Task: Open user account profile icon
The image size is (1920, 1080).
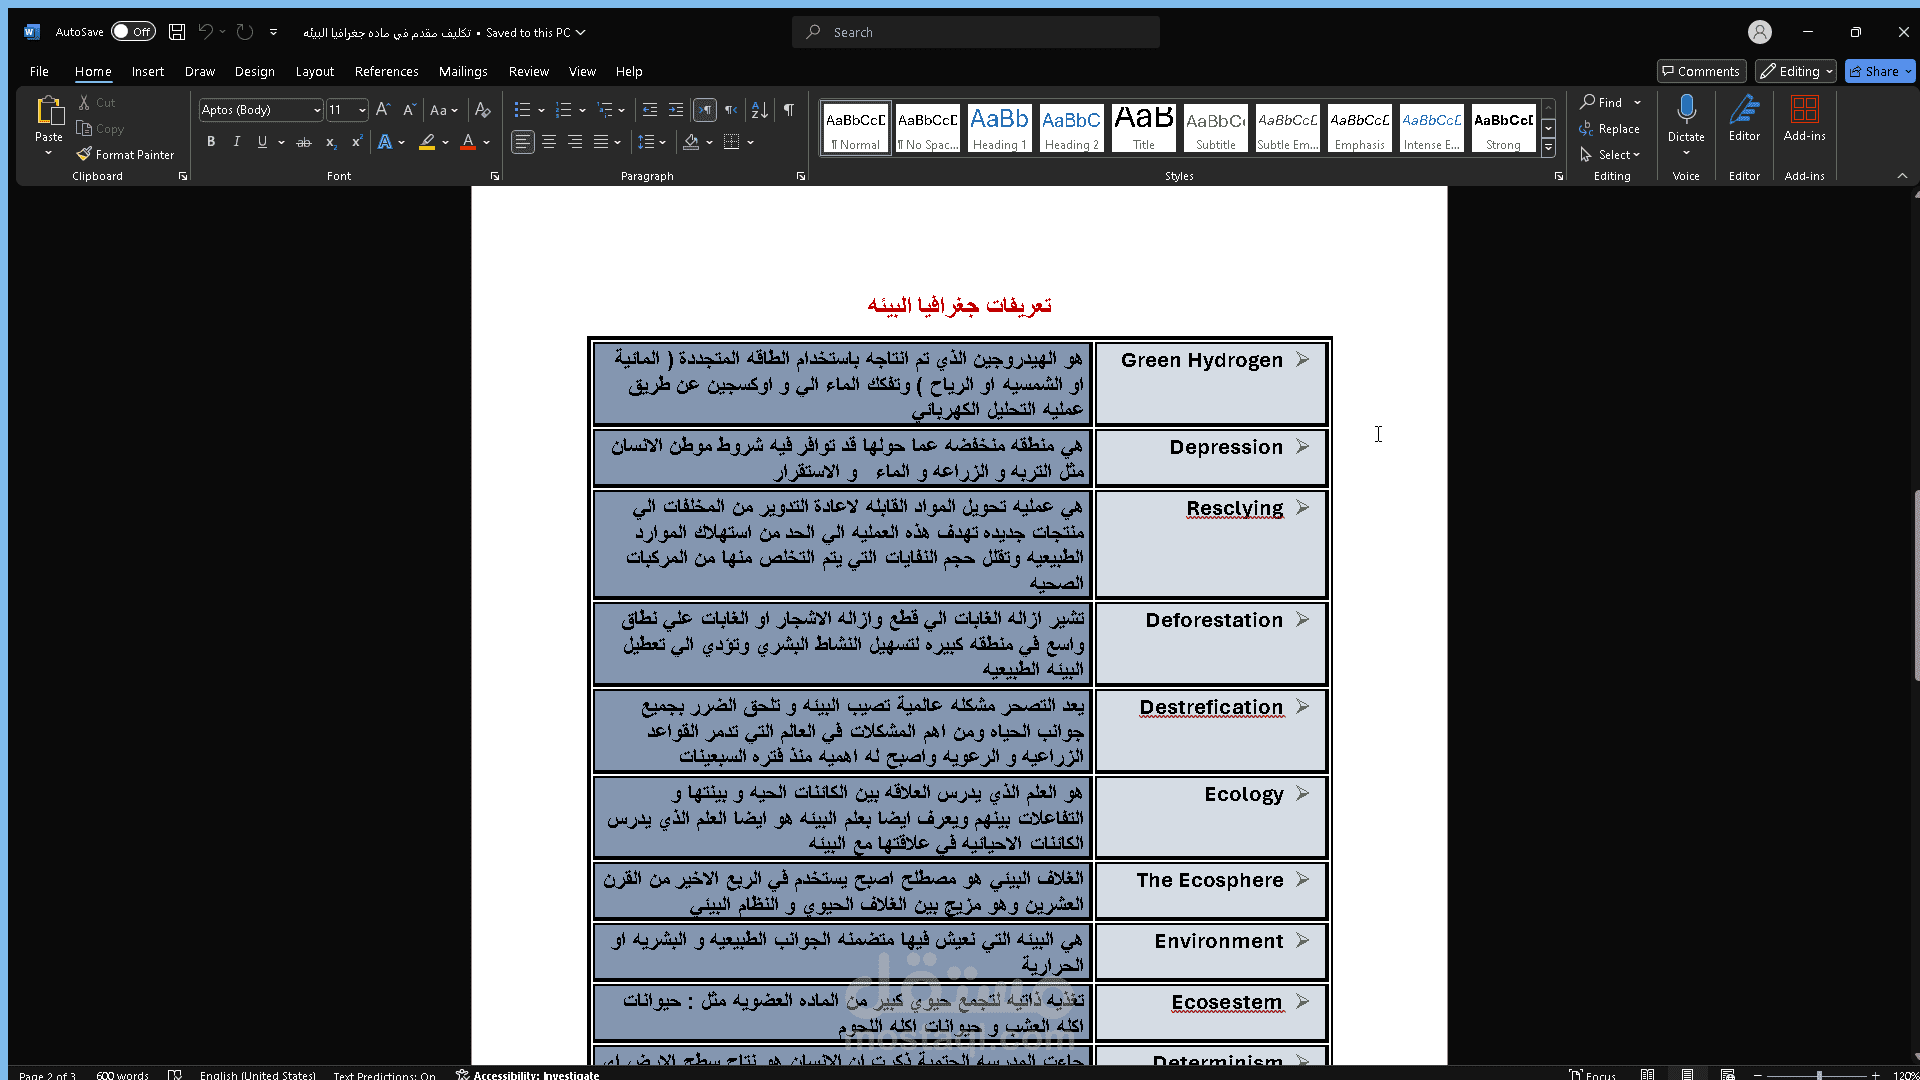Action: tap(1760, 32)
